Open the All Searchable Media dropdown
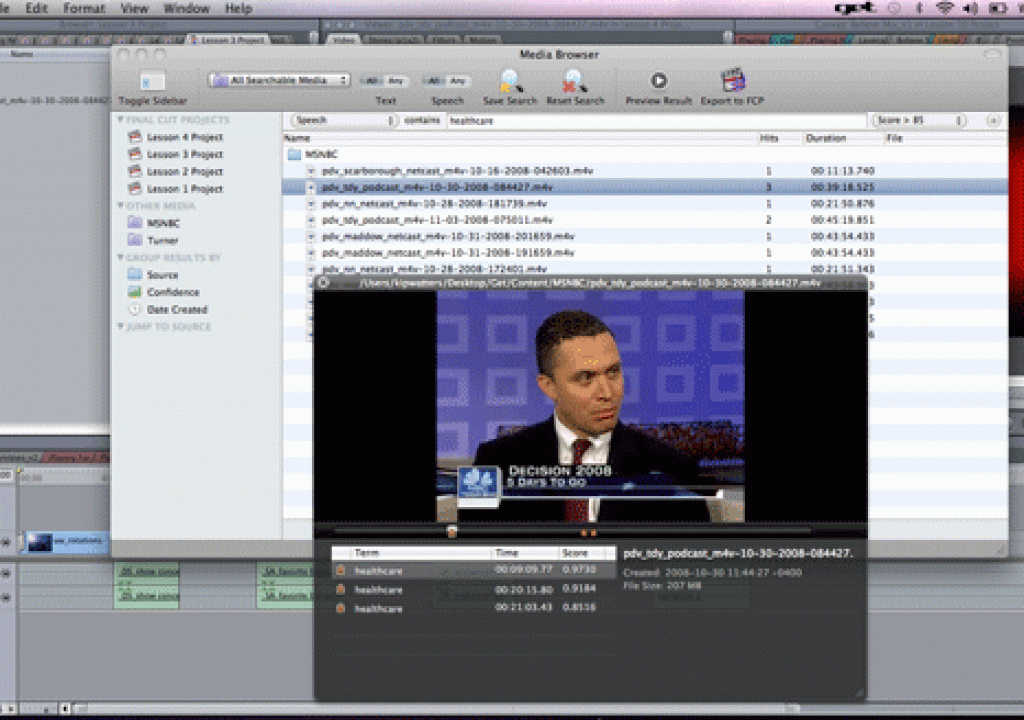This screenshot has width=1024, height=720. click(279, 80)
